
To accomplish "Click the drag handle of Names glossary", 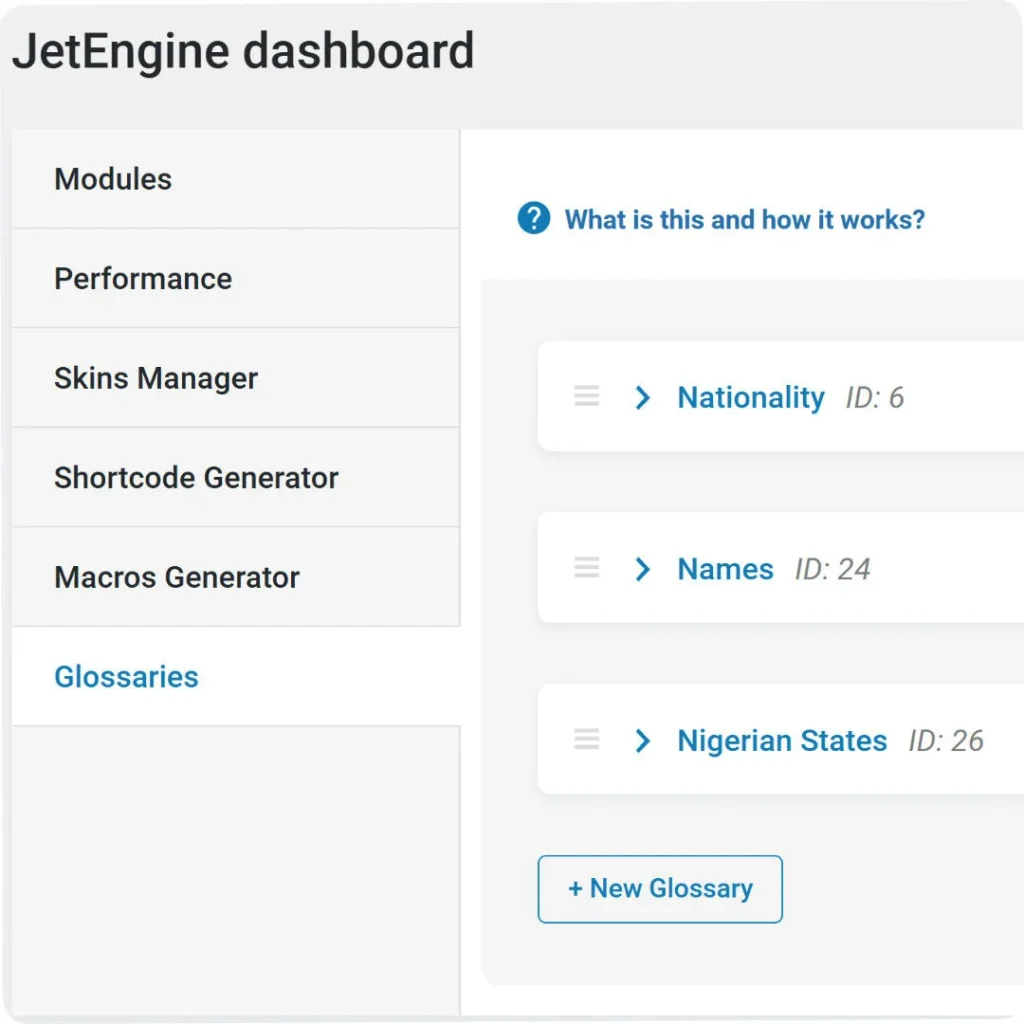I will [586, 568].
